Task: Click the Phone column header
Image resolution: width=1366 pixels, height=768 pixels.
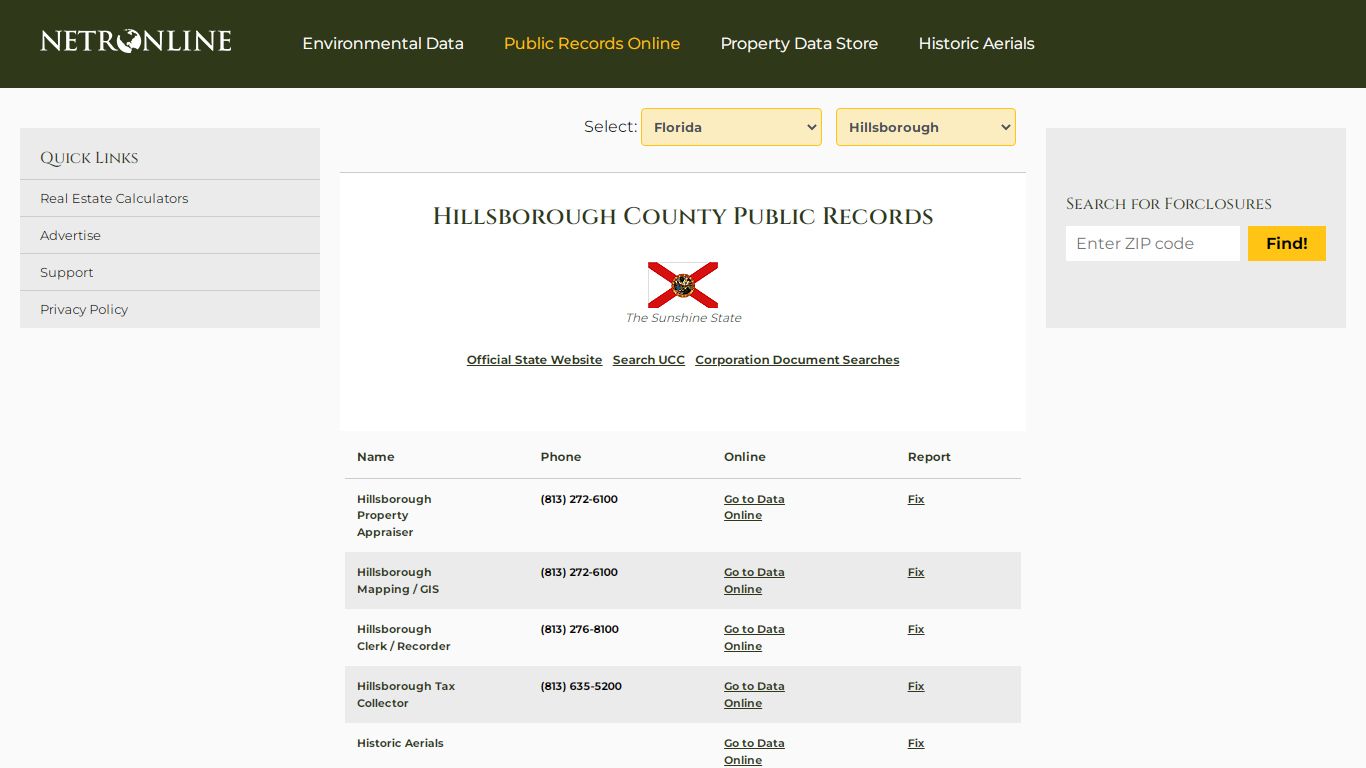Action: tap(561, 457)
